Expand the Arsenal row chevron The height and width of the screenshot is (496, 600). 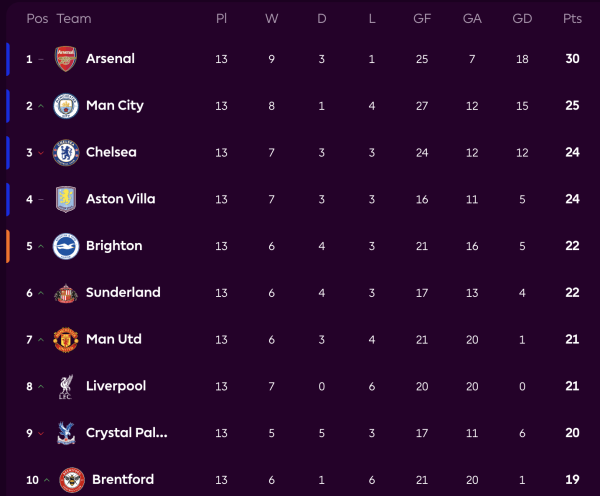click(x=41, y=59)
